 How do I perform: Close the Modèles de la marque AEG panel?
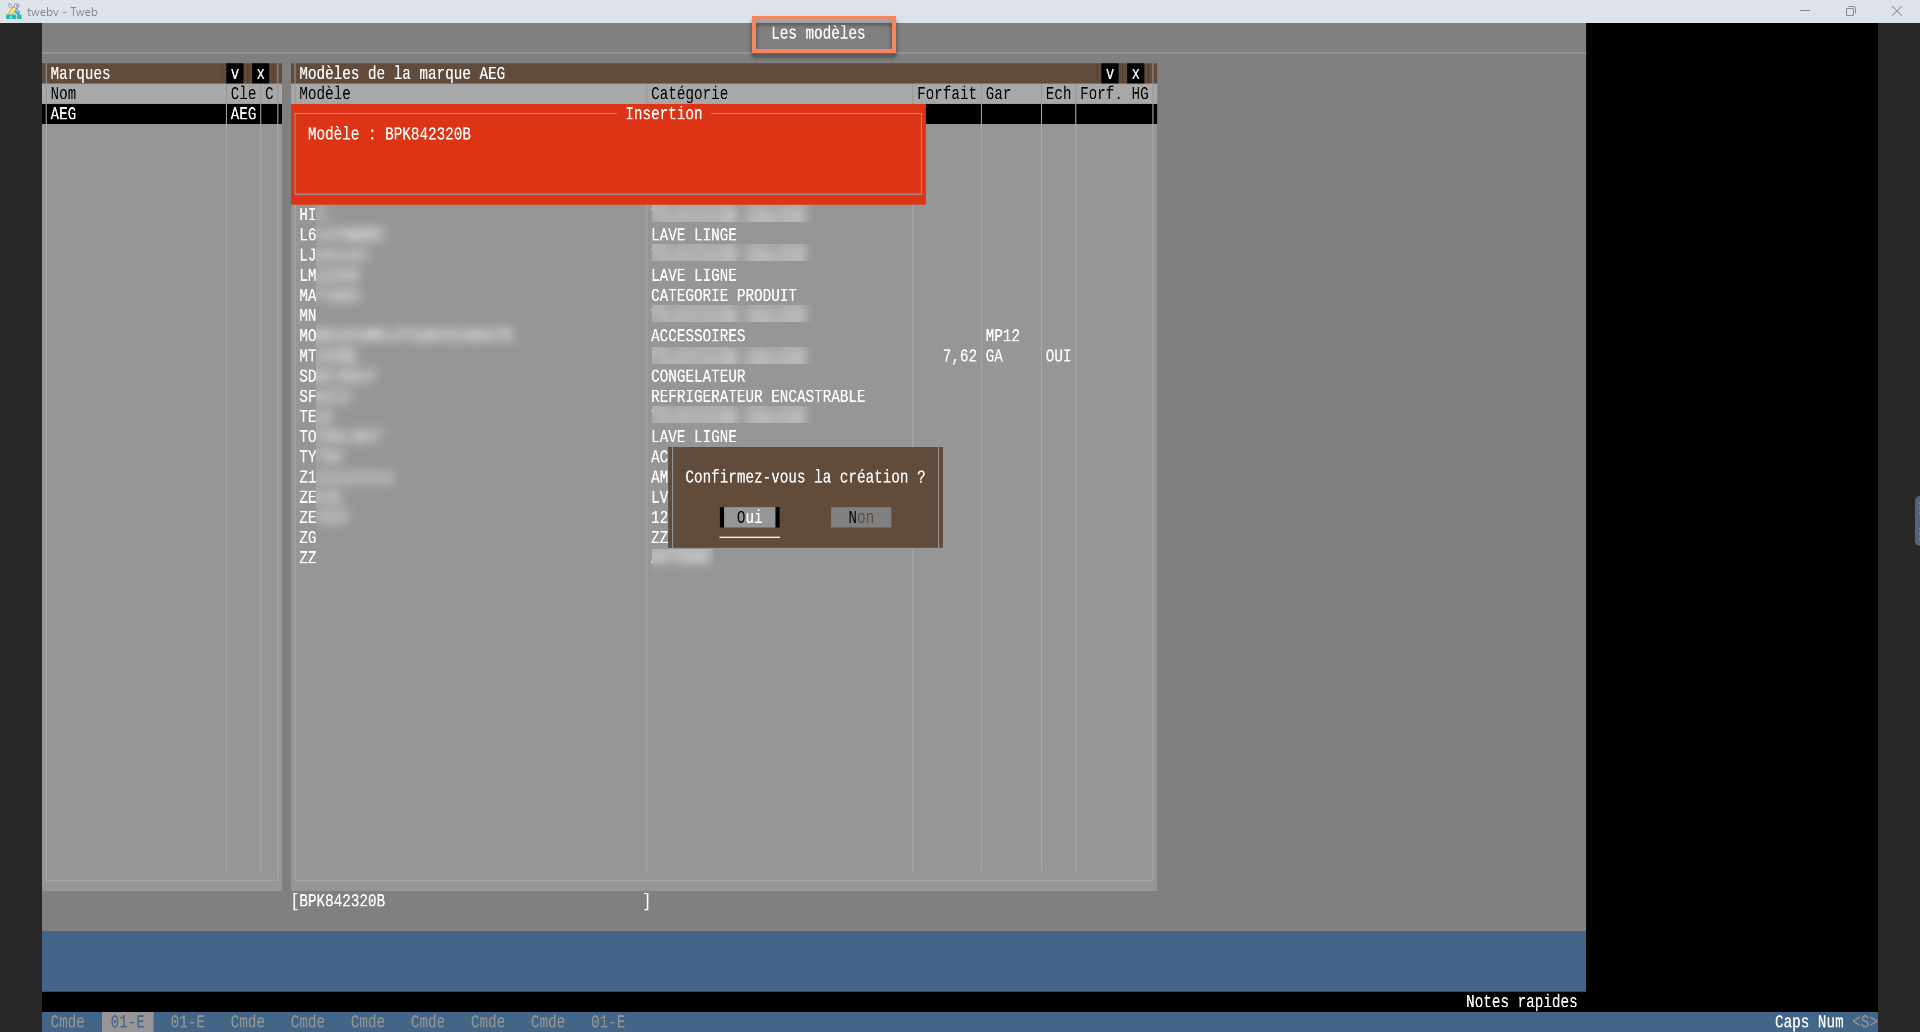[x=1135, y=74]
